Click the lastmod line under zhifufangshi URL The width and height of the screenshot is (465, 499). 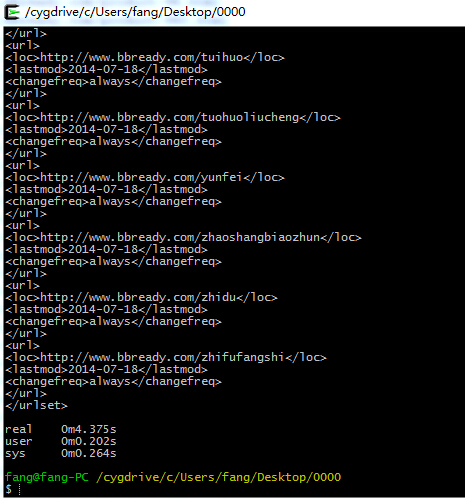pyautogui.click(x=106, y=369)
